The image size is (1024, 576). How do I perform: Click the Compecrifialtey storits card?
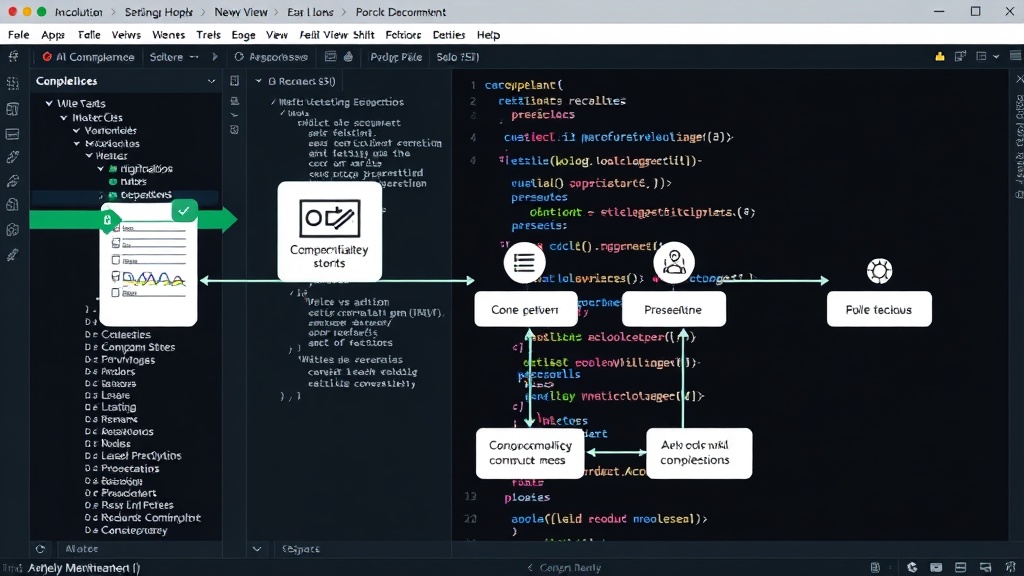point(330,231)
